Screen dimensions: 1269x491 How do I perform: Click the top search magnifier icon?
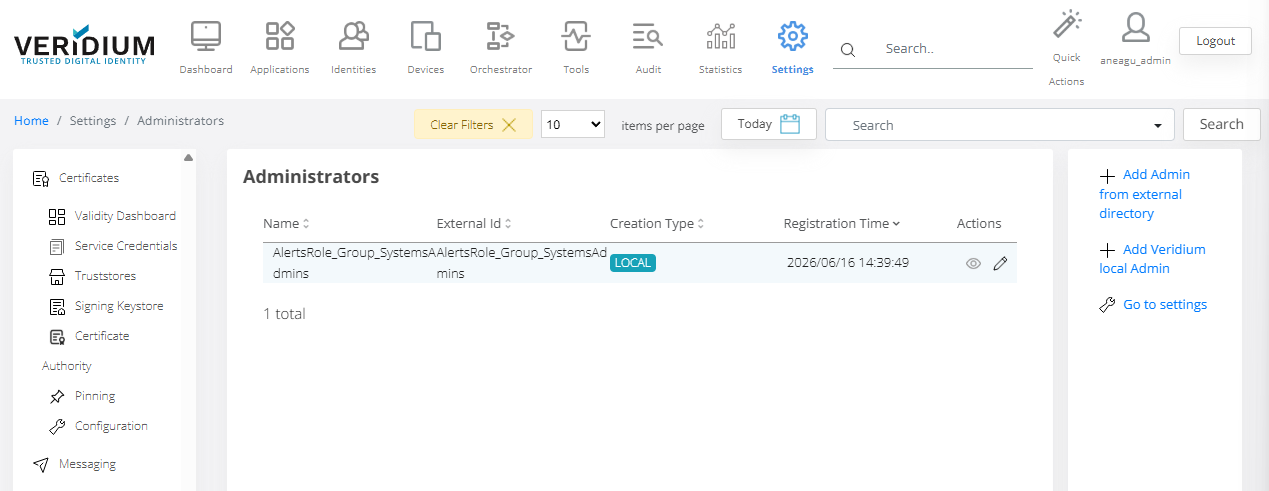pyautogui.click(x=848, y=49)
